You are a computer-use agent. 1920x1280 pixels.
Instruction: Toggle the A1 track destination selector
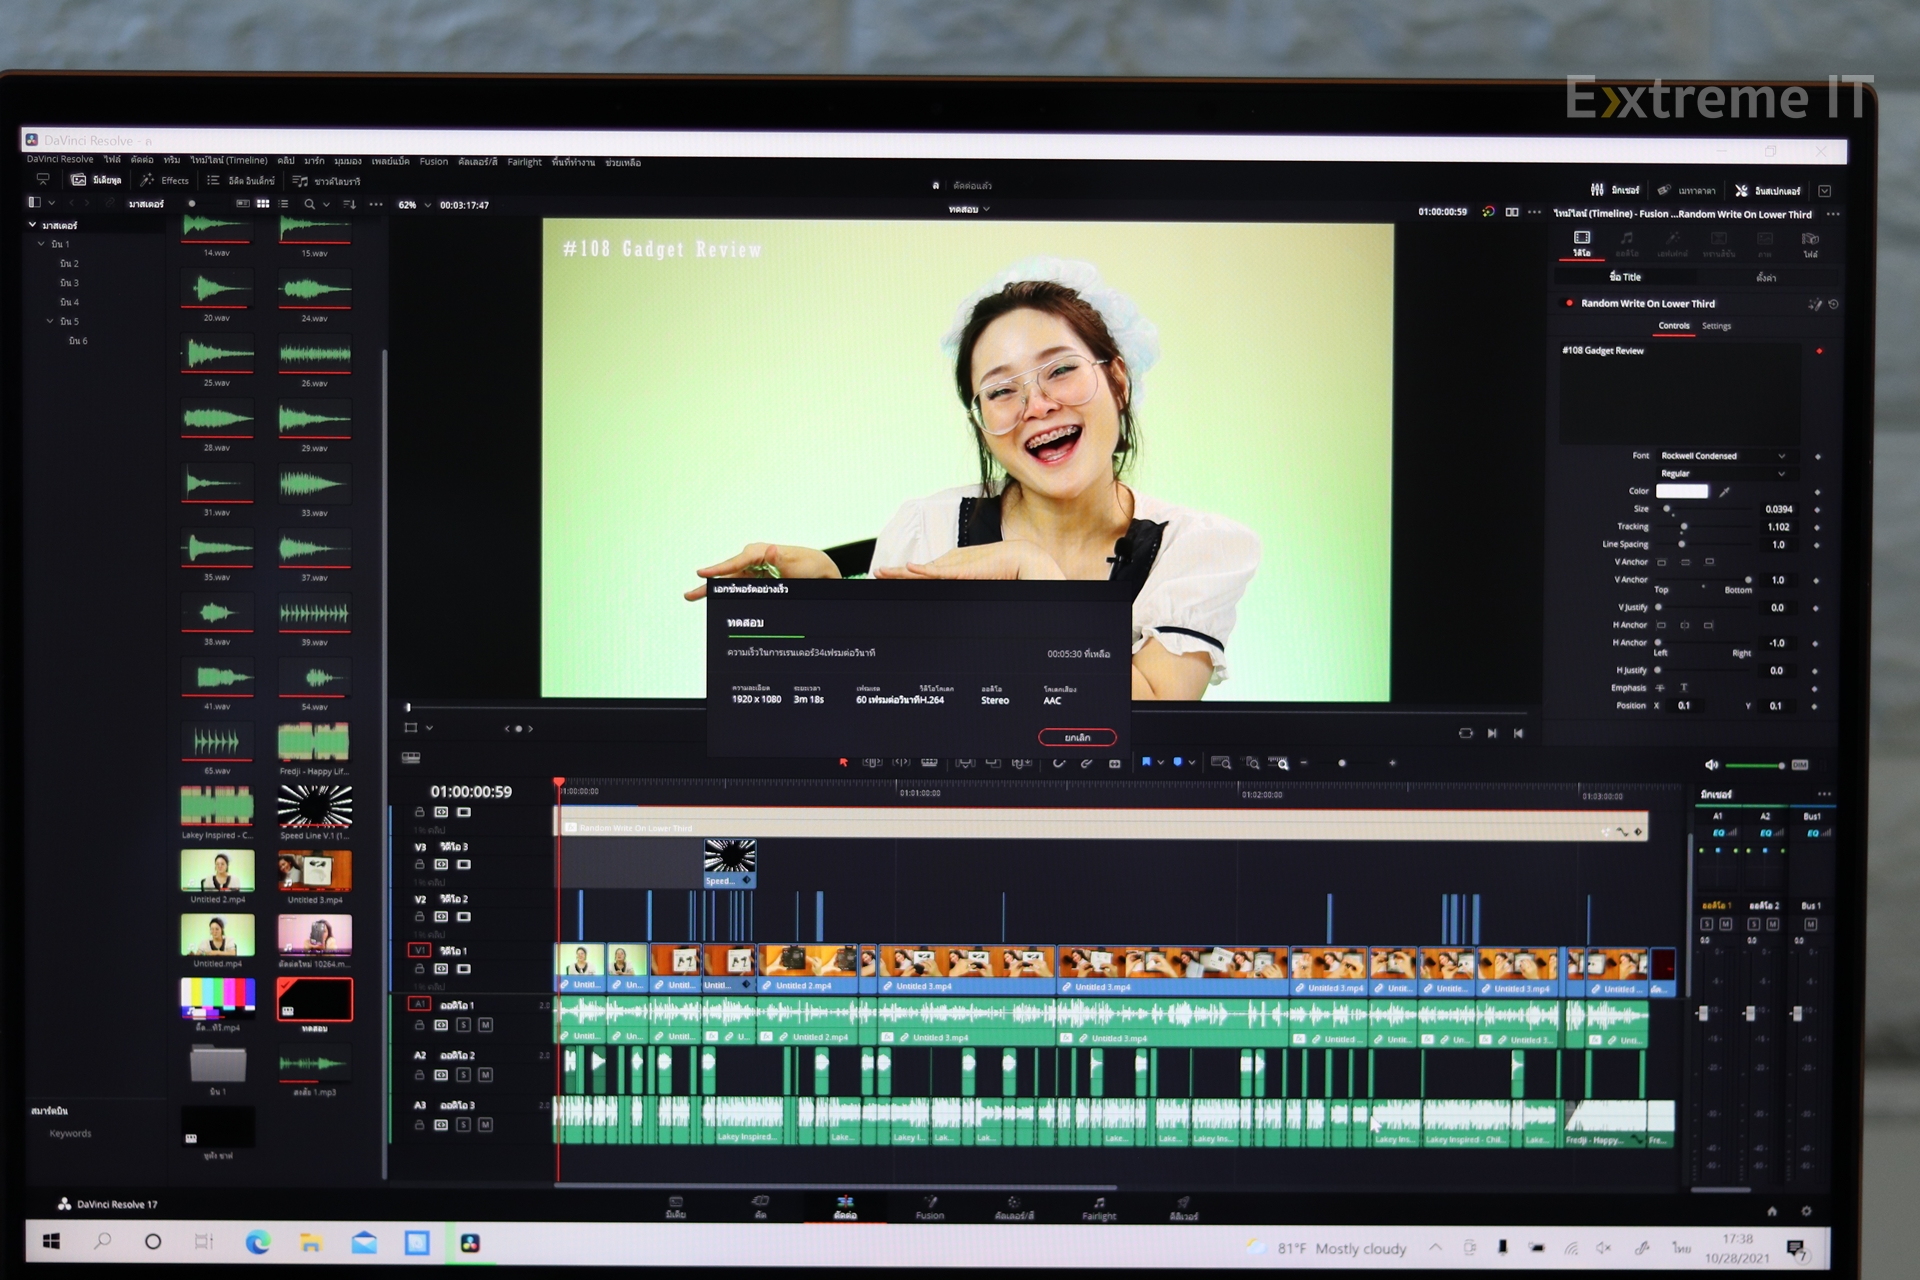pos(420,1004)
